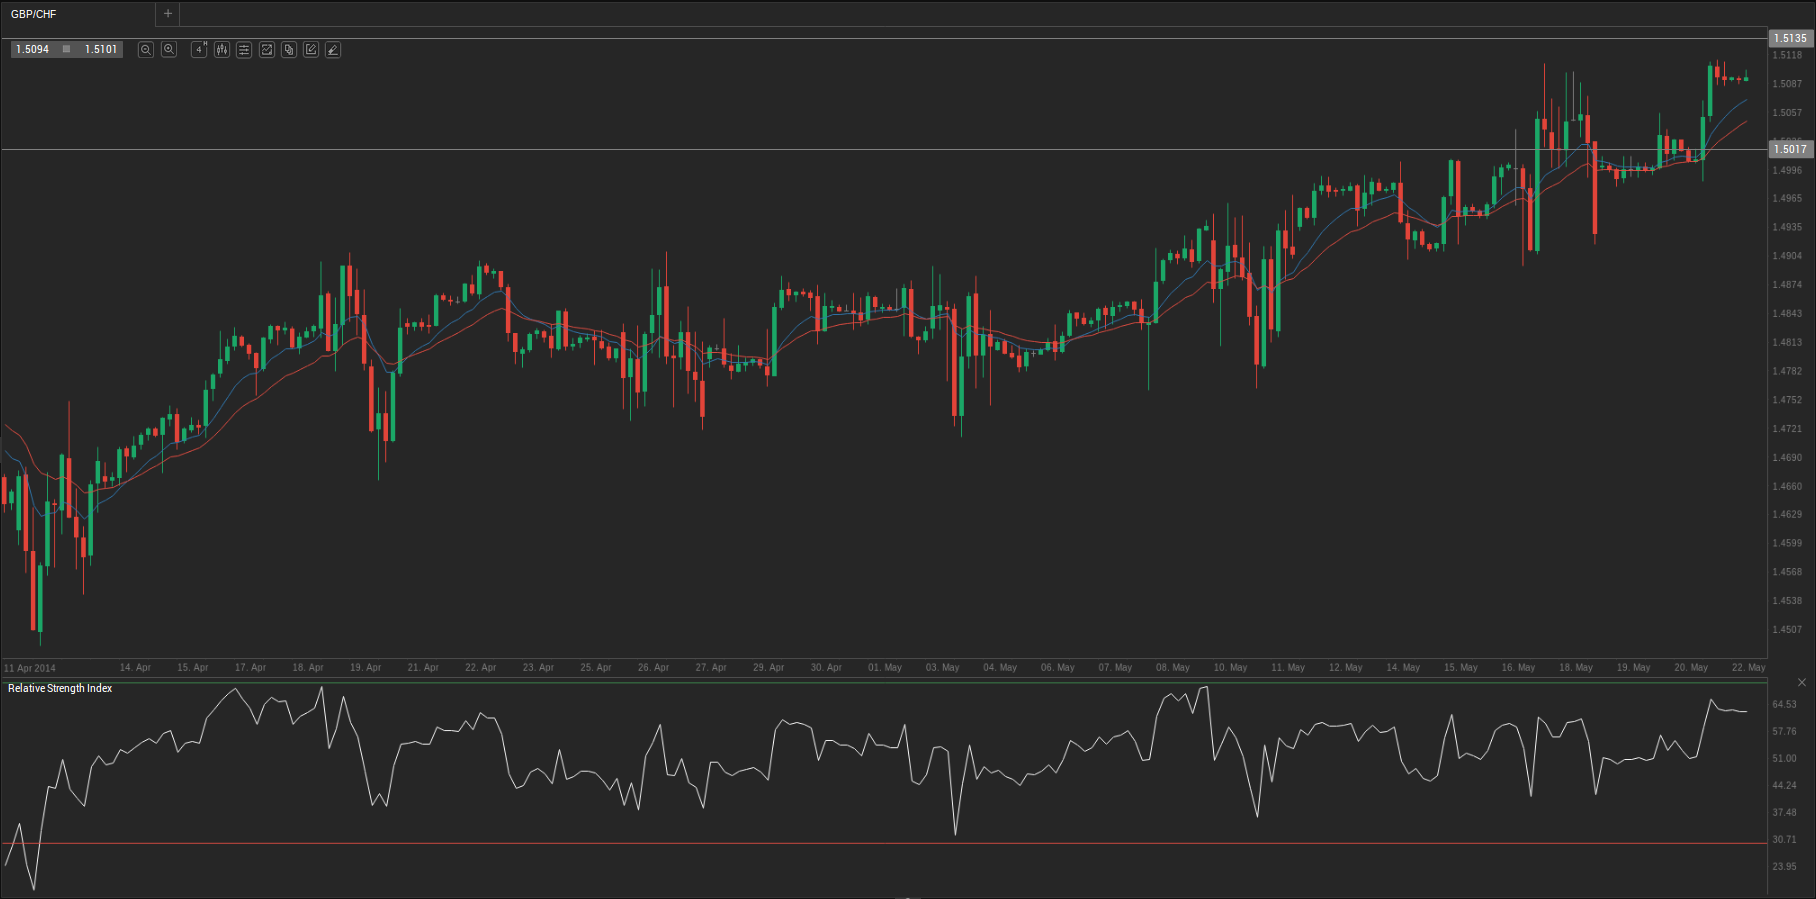Select the pencil draw tool icon
Viewport: 1816px width, 899px height.
pyautogui.click(x=333, y=49)
